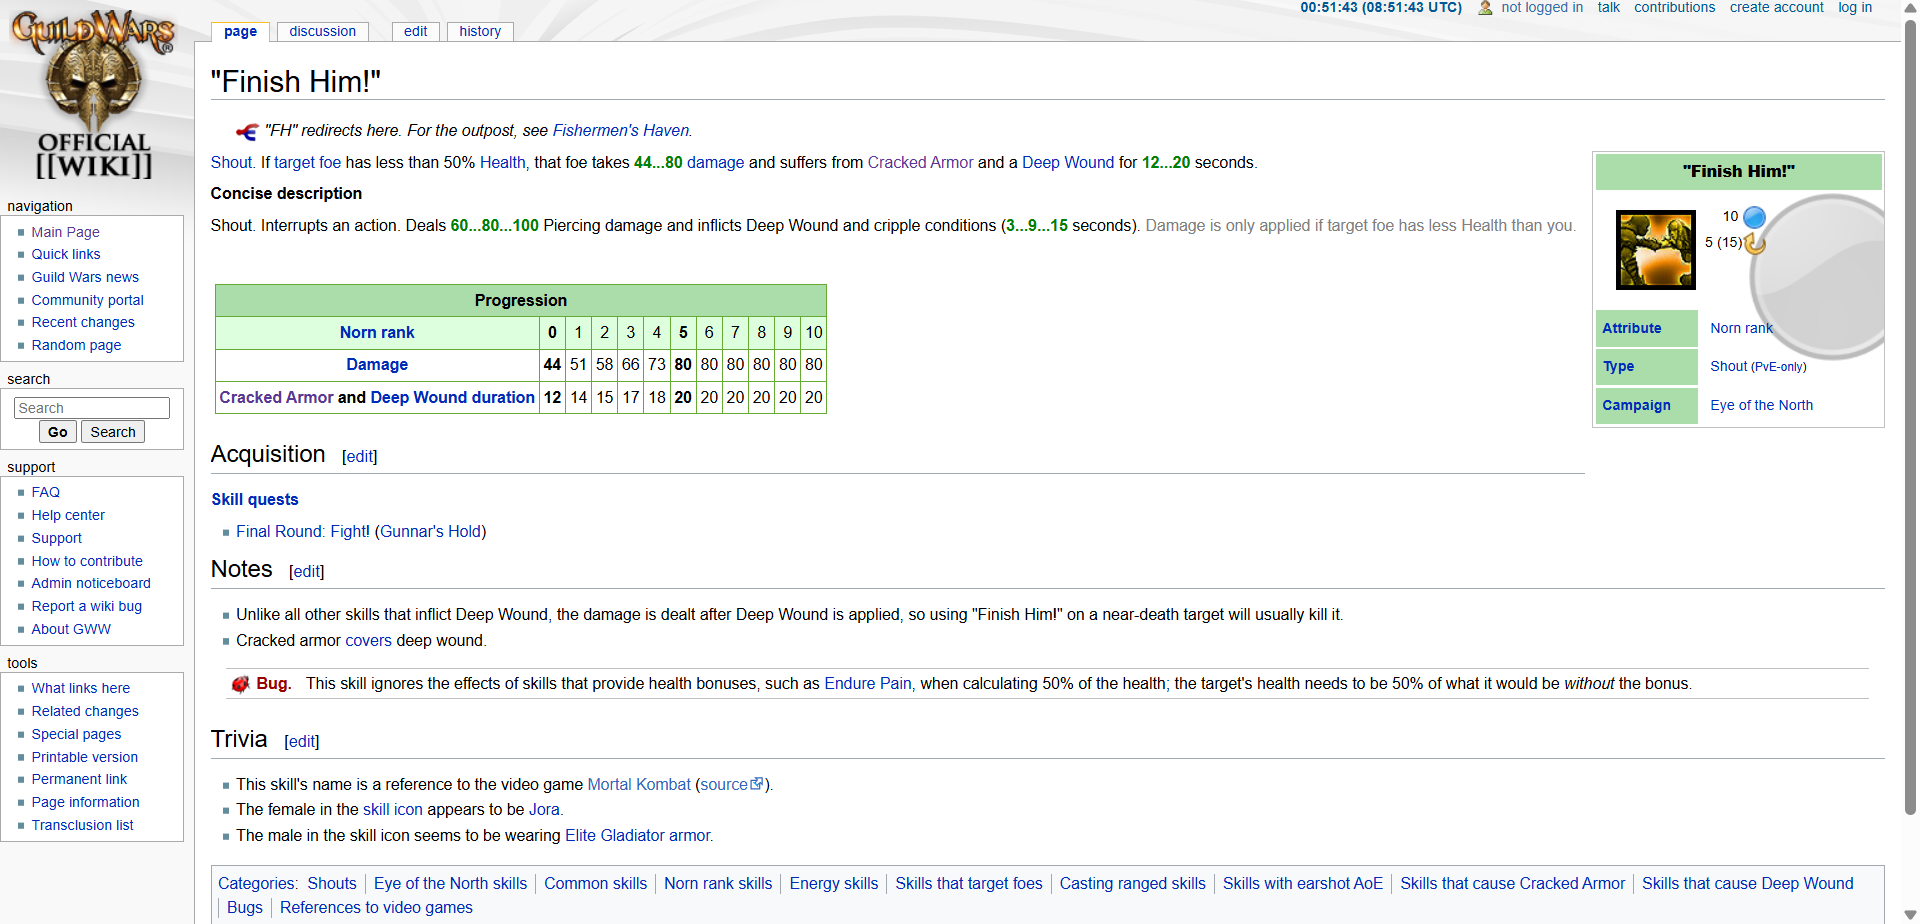Open the Gunnar's Hold link
The image size is (1920, 924).
coord(430,532)
